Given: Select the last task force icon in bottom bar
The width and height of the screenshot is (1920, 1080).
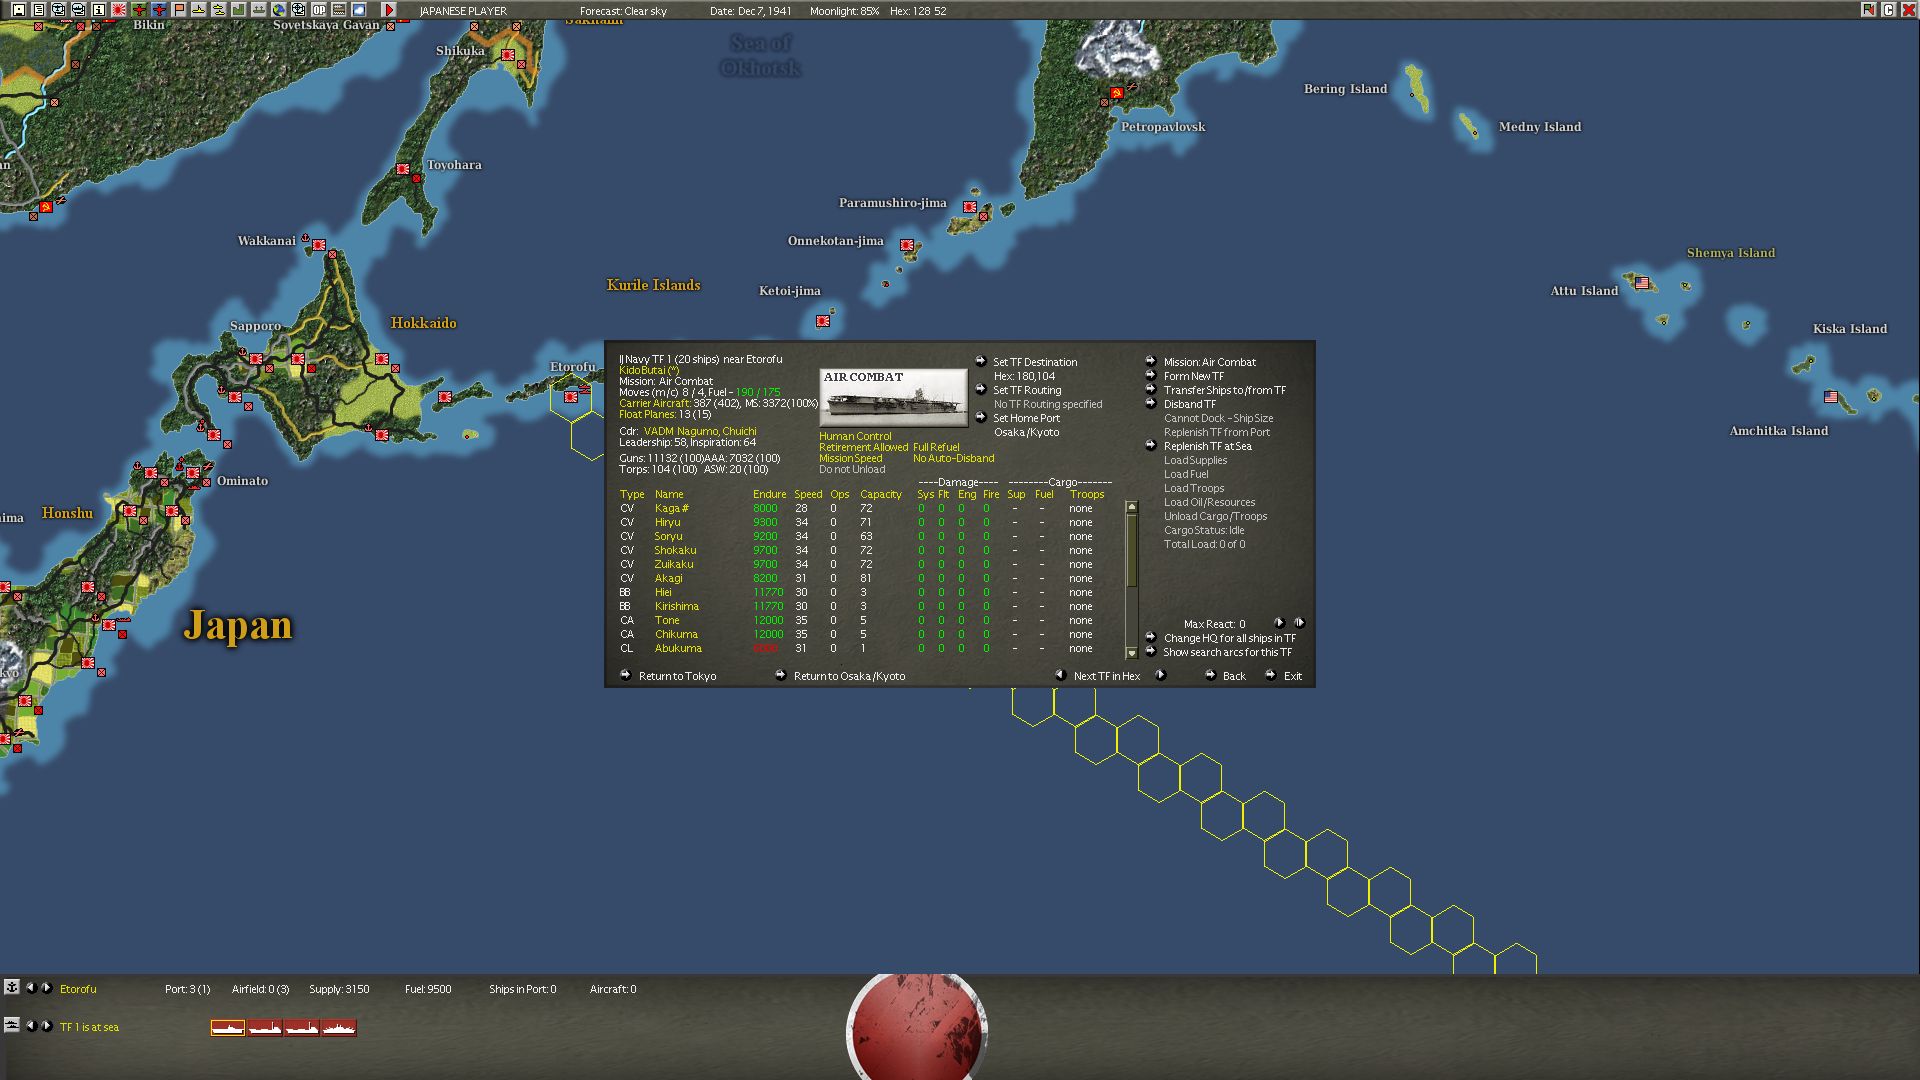Looking at the screenshot, I should (x=339, y=1027).
